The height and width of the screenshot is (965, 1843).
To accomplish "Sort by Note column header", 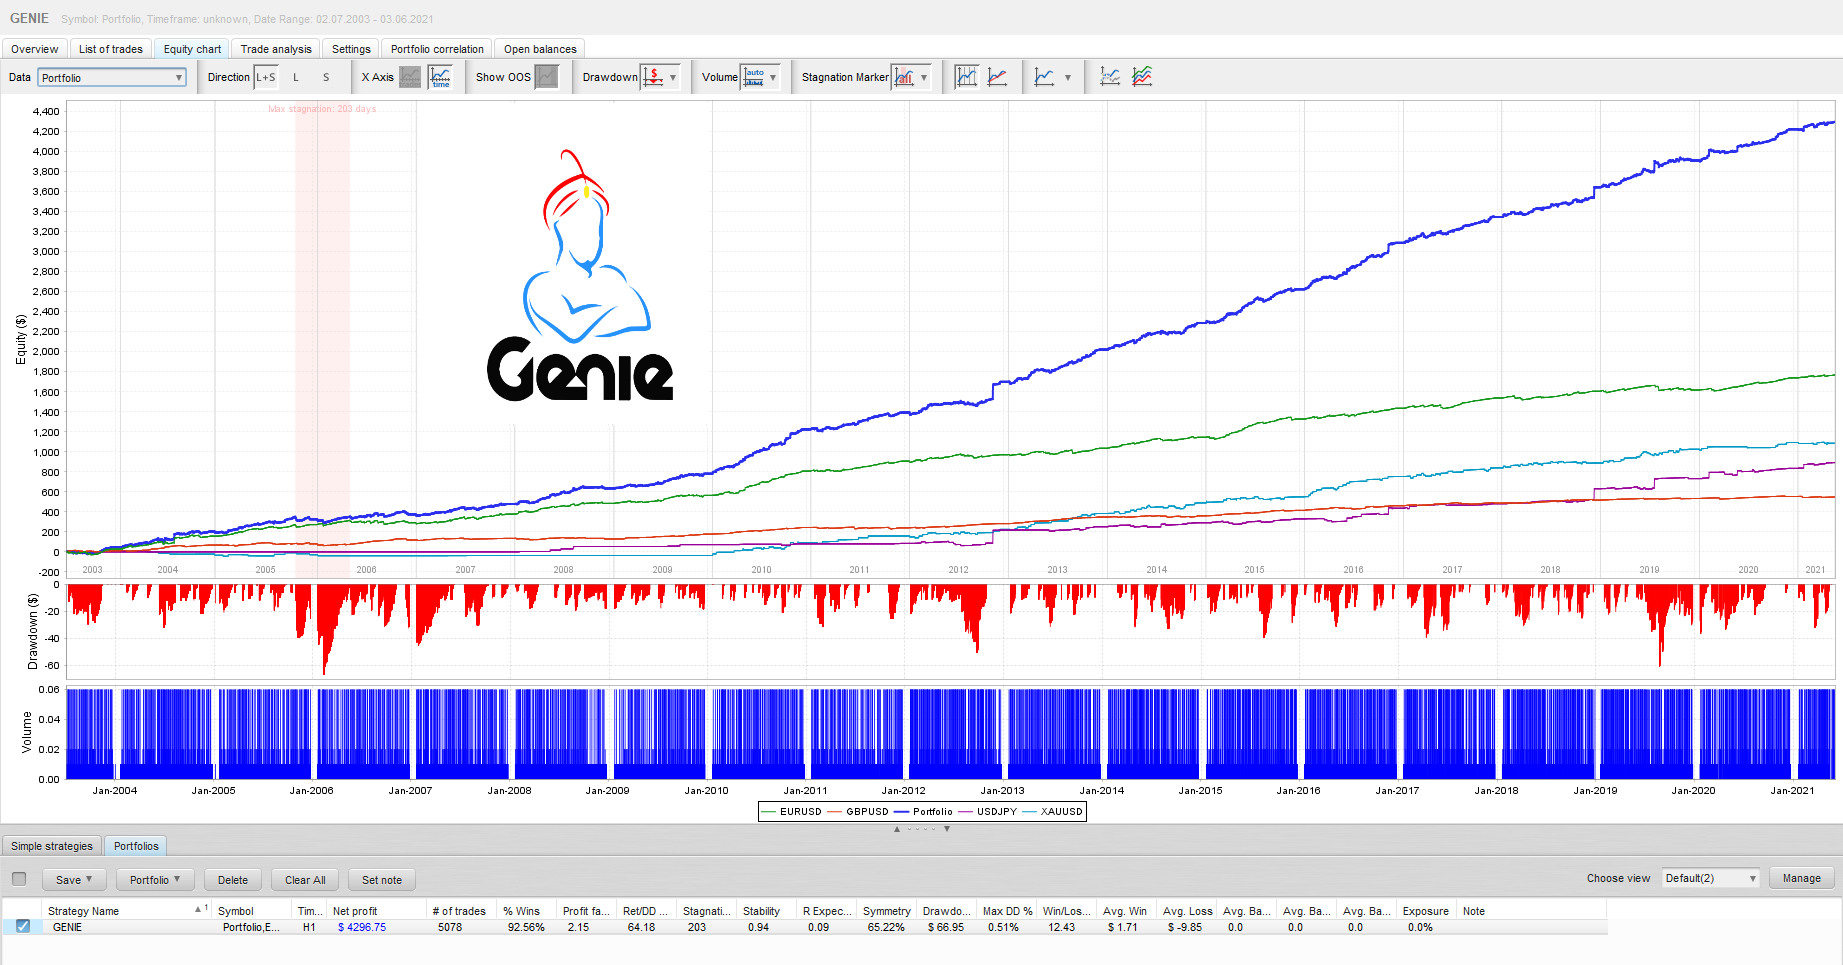I will click(x=1531, y=911).
